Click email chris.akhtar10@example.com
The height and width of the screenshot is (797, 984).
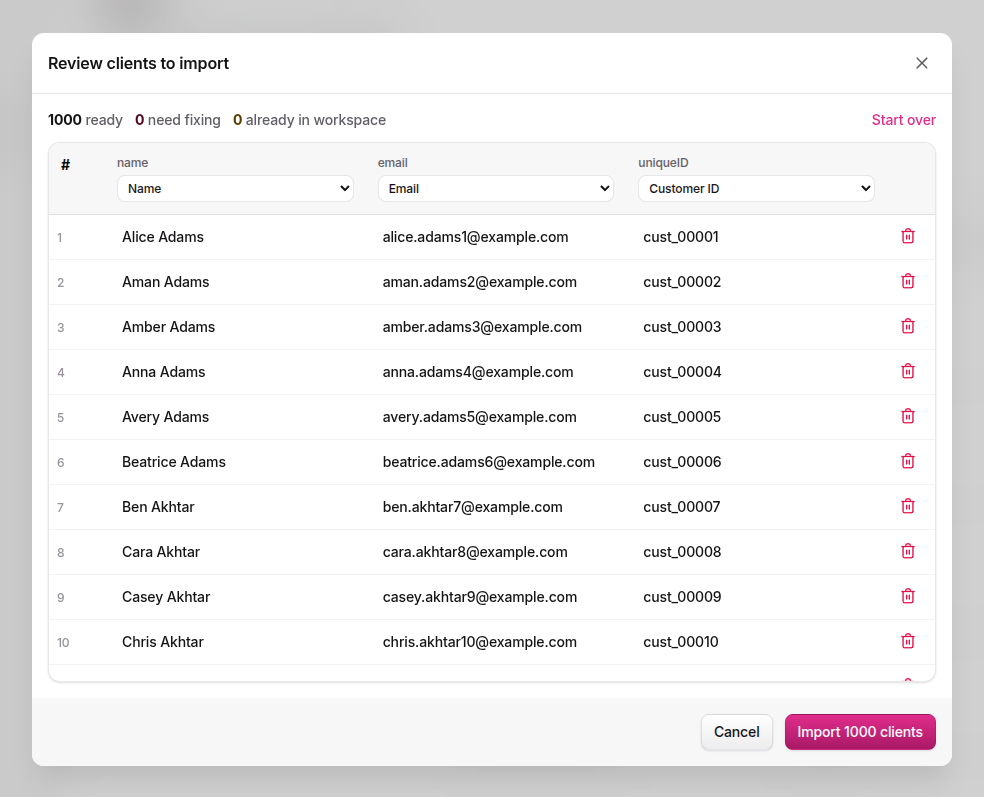pyautogui.click(x=479, y=642)
